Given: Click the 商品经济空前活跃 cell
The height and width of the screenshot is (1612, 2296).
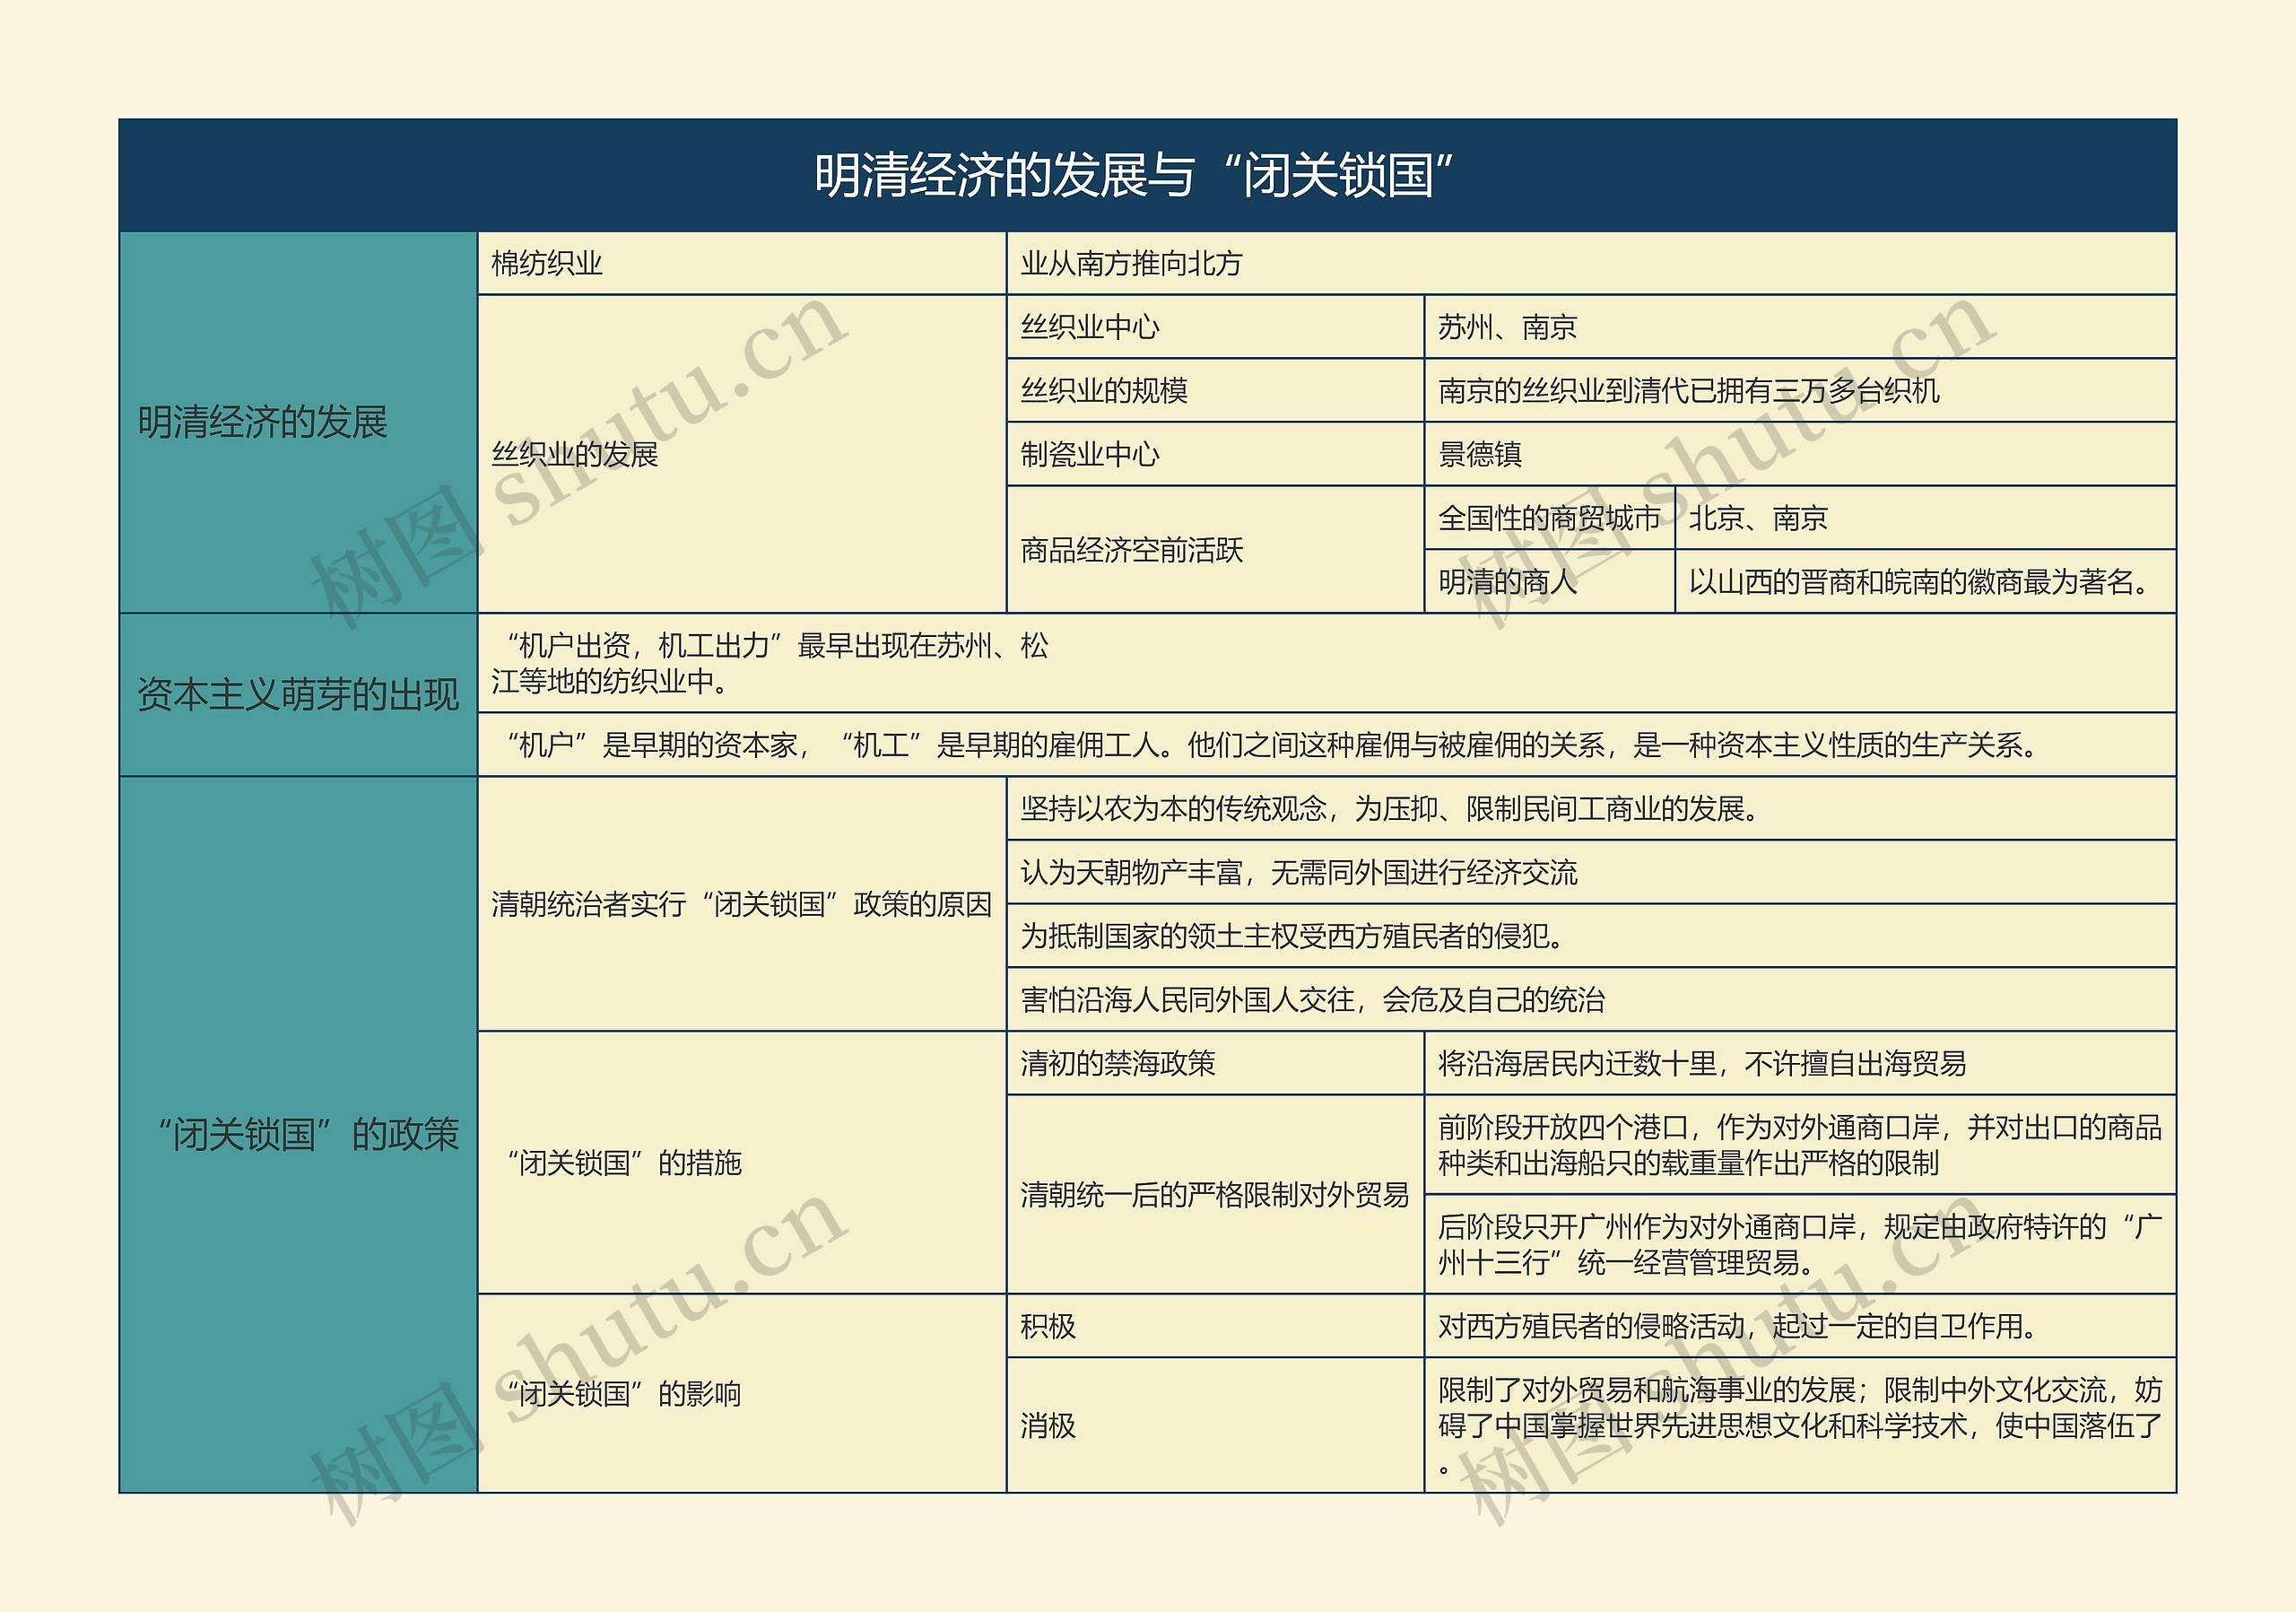Looking at the screenshot, I should (1215, 549).
